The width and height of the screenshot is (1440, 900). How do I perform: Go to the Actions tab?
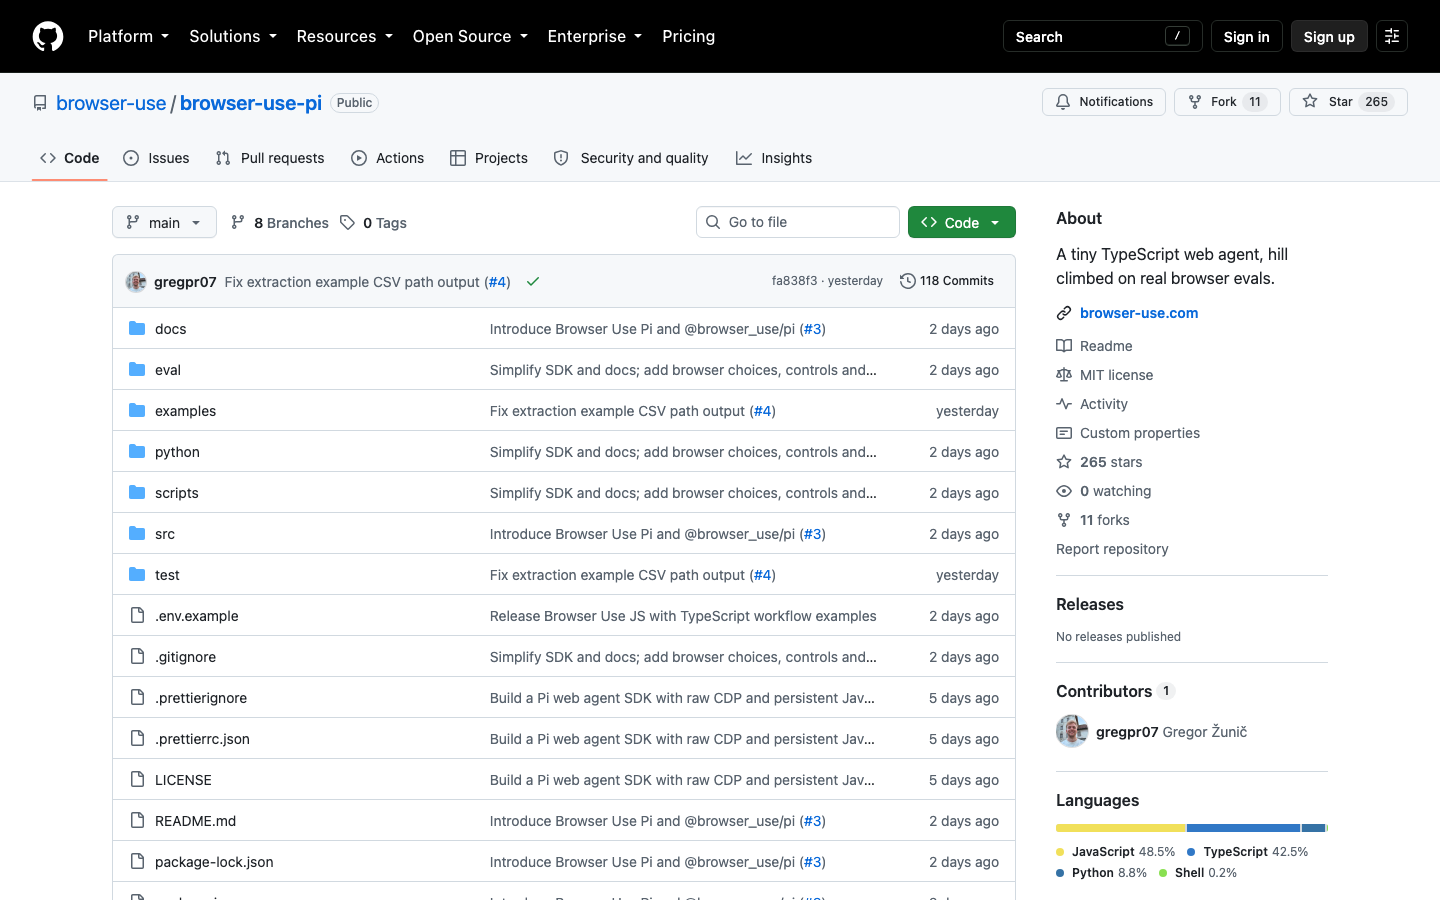coord(388,158)
